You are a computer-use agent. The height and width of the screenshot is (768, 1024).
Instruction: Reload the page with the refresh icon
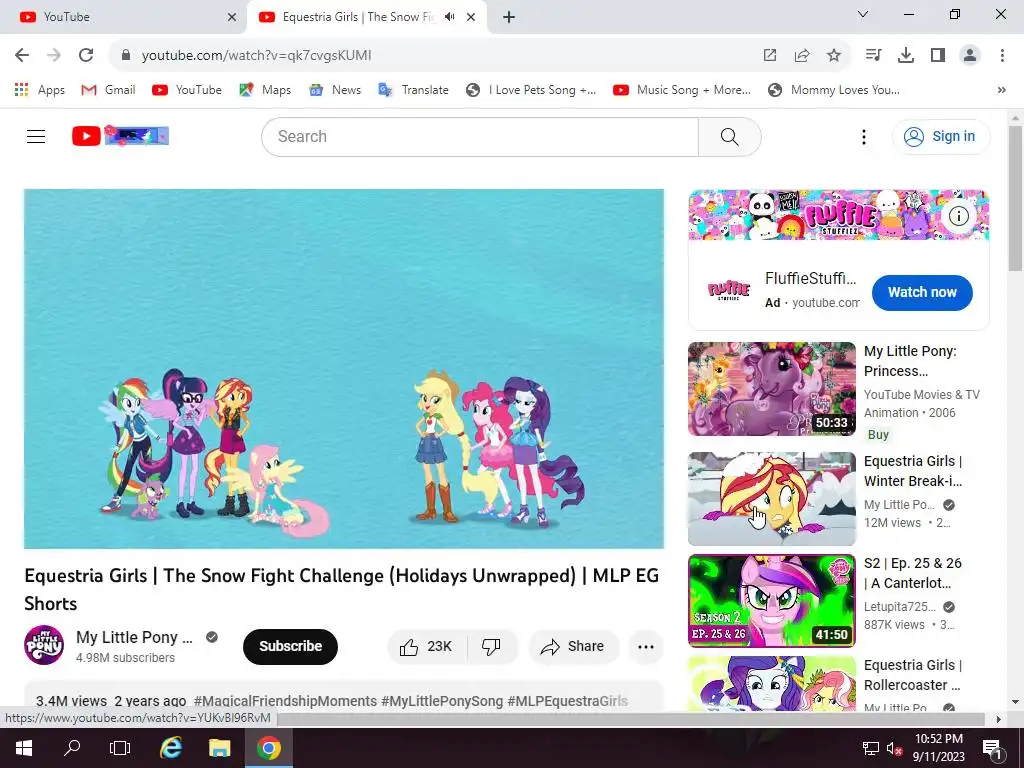[x=86, y=56]
